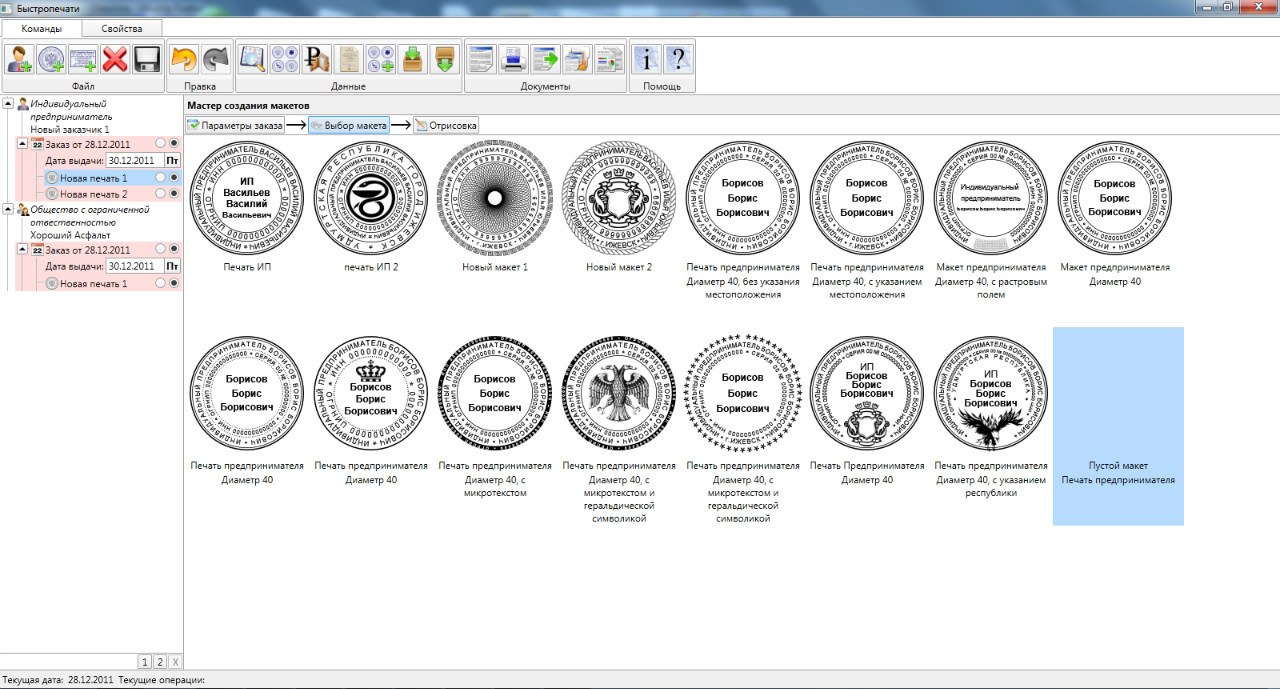Open help with the question mark icon

click(x=679, y=59)
